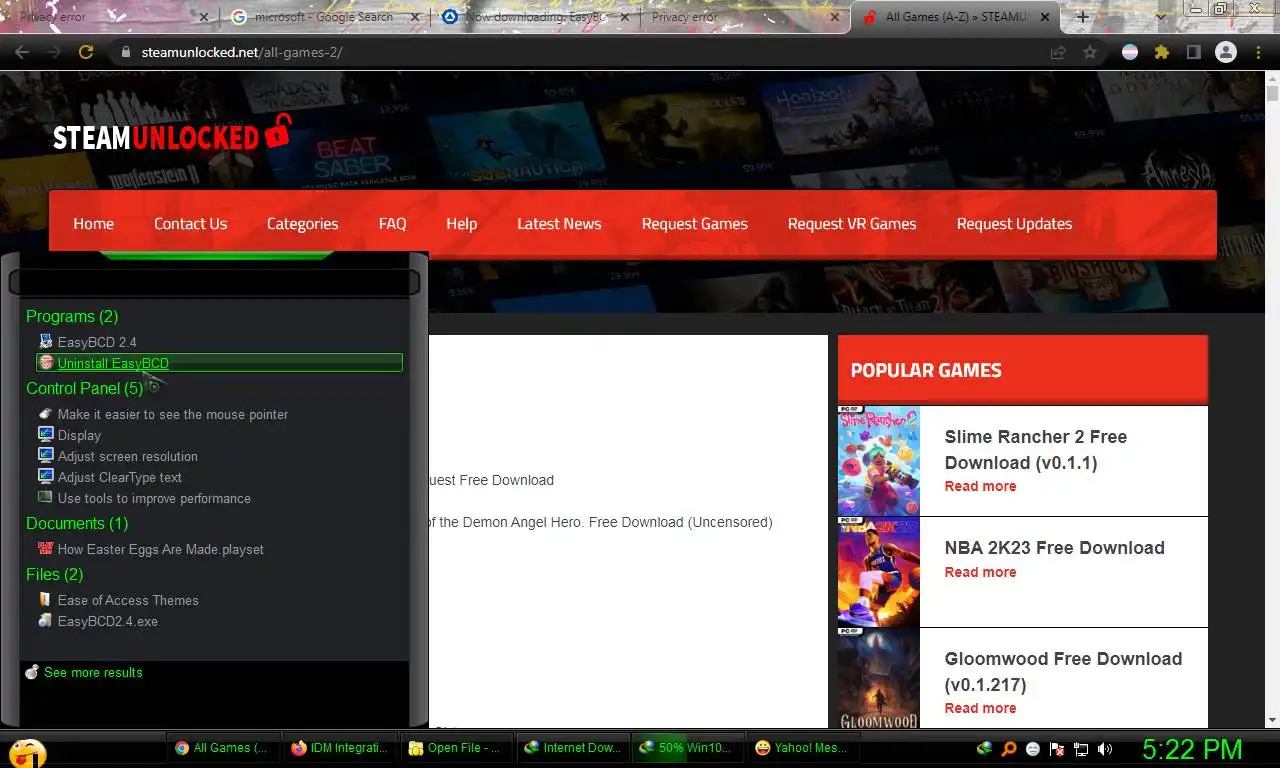Share this page icon
This screenshot has height=768, width=1280.
click(x=1058, y=52)
